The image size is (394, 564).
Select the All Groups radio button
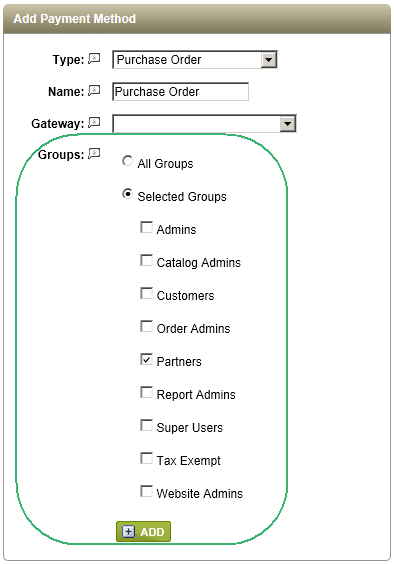coord(127,161)
